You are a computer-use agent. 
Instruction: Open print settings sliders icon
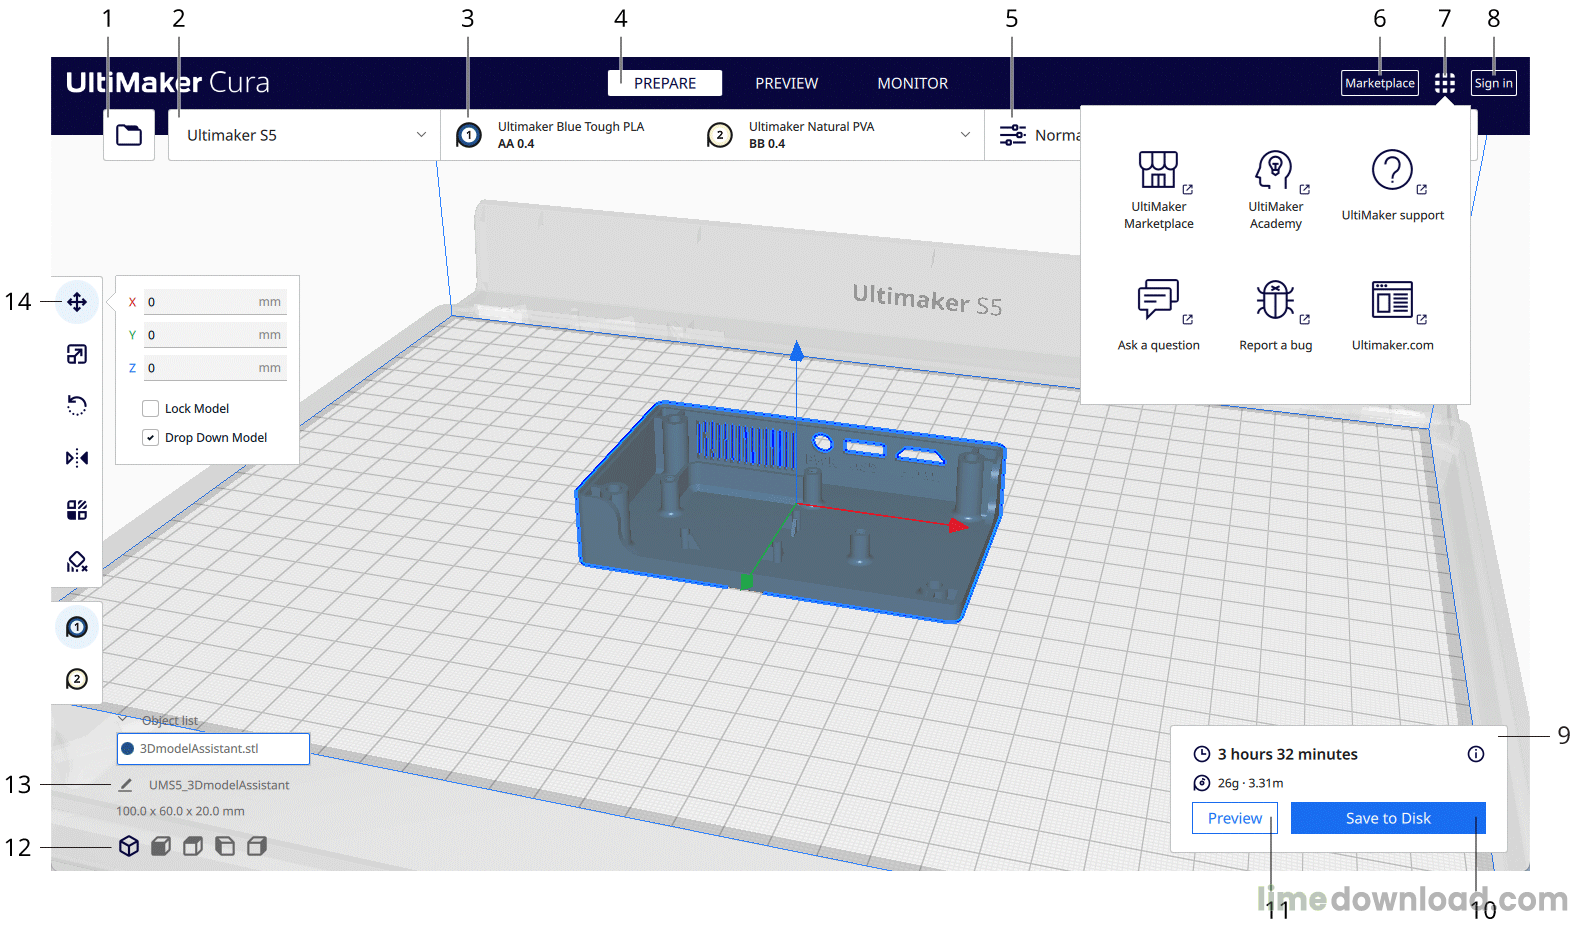click(1013, 135)
